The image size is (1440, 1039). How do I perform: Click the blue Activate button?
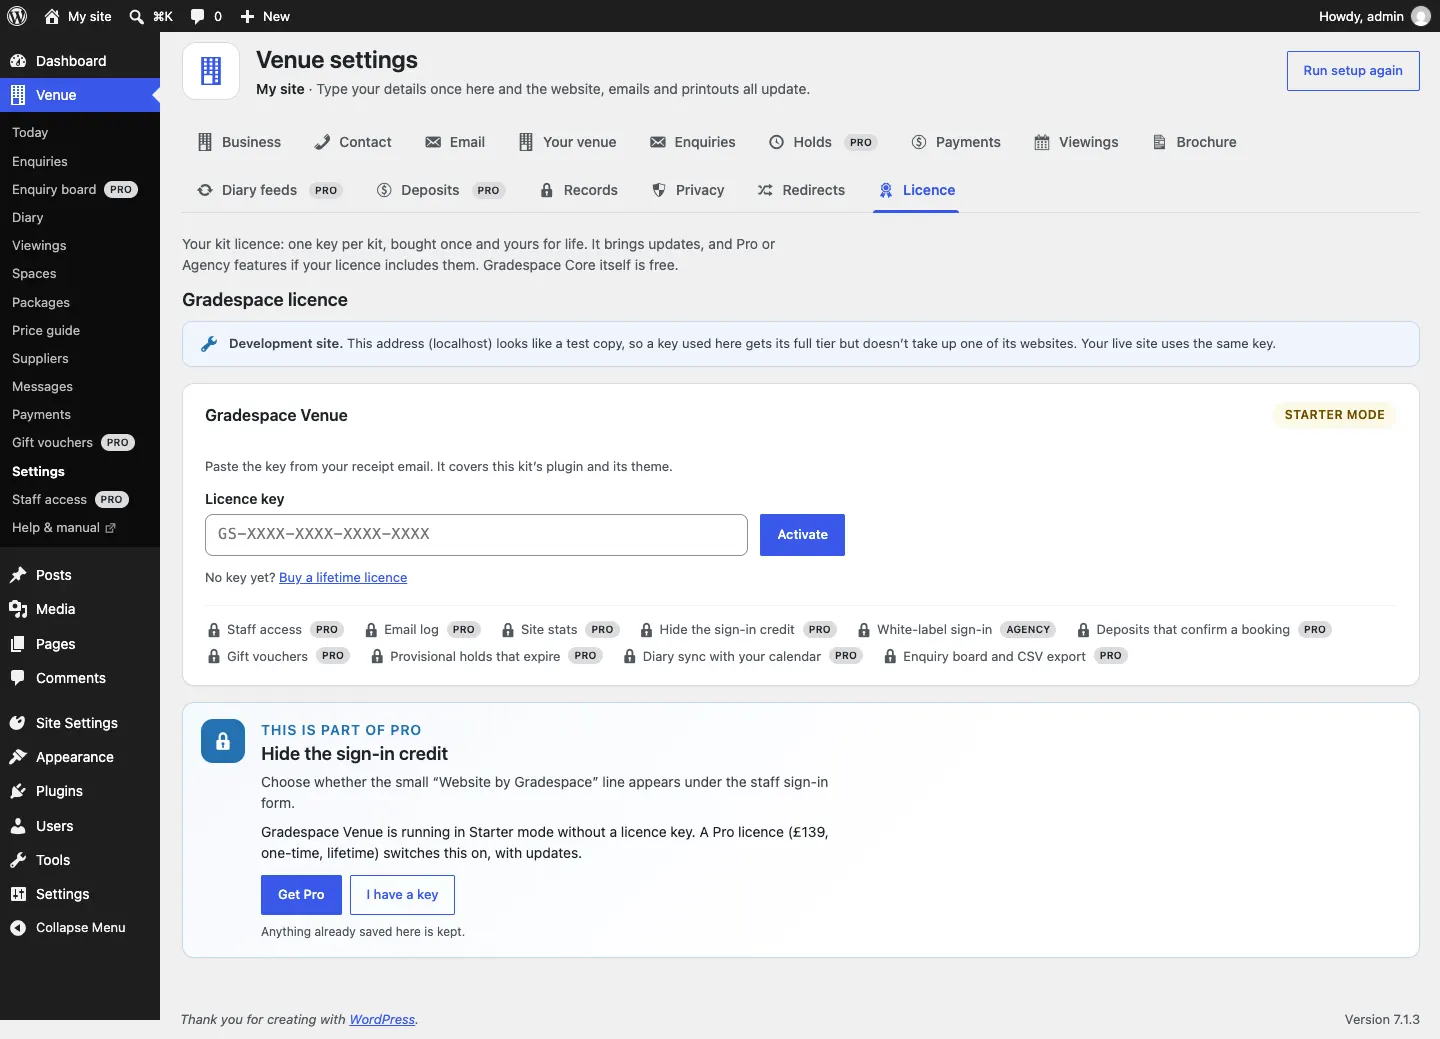(x=802, y=535)
